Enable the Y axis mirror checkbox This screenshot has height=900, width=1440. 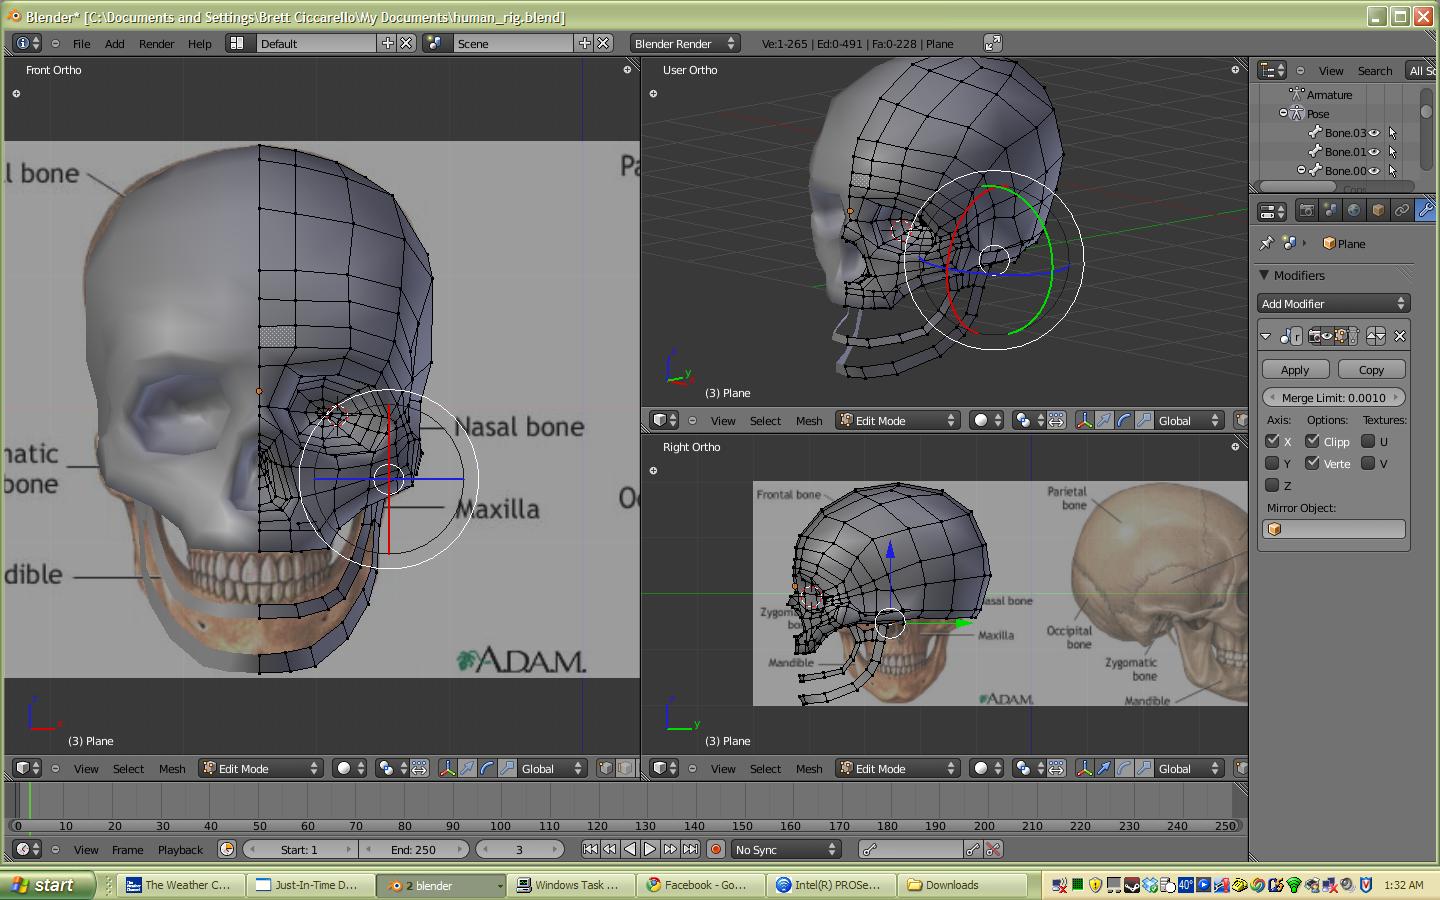coord(1272,463)
